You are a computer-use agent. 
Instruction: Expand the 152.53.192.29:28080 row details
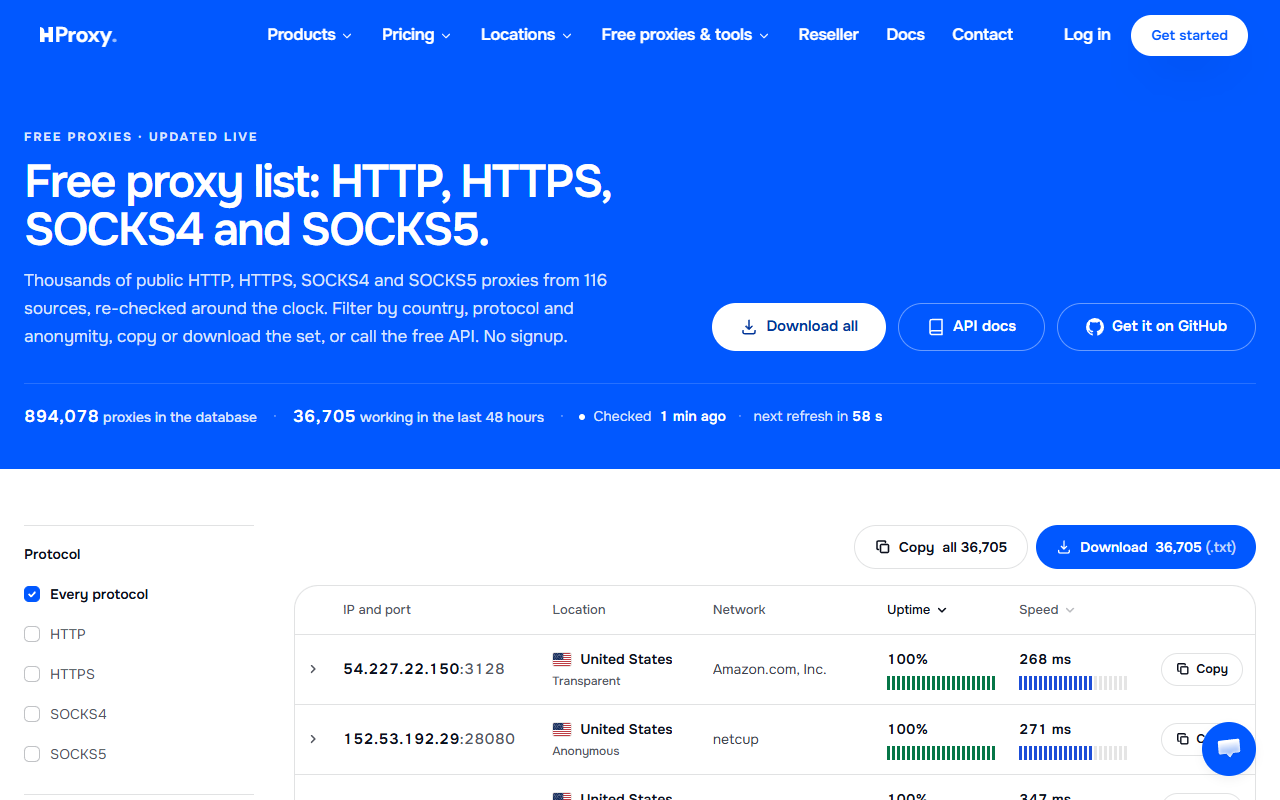pos(313,739)
